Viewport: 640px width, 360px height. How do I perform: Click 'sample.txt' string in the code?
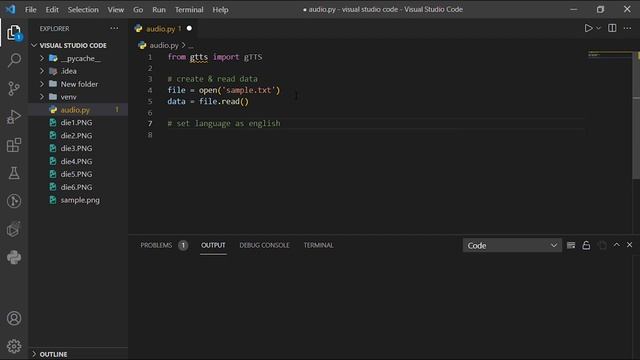point(249,90)
